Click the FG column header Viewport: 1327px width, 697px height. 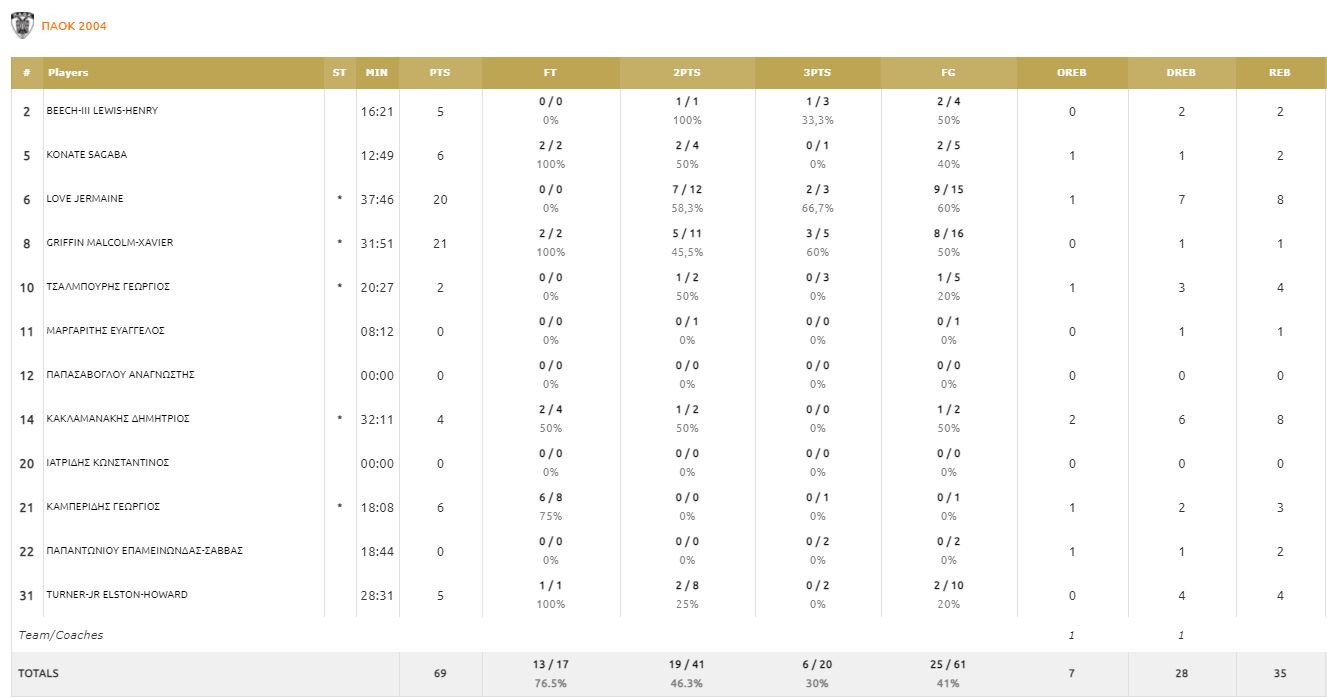pyautogui.click(x=948, y=73)
